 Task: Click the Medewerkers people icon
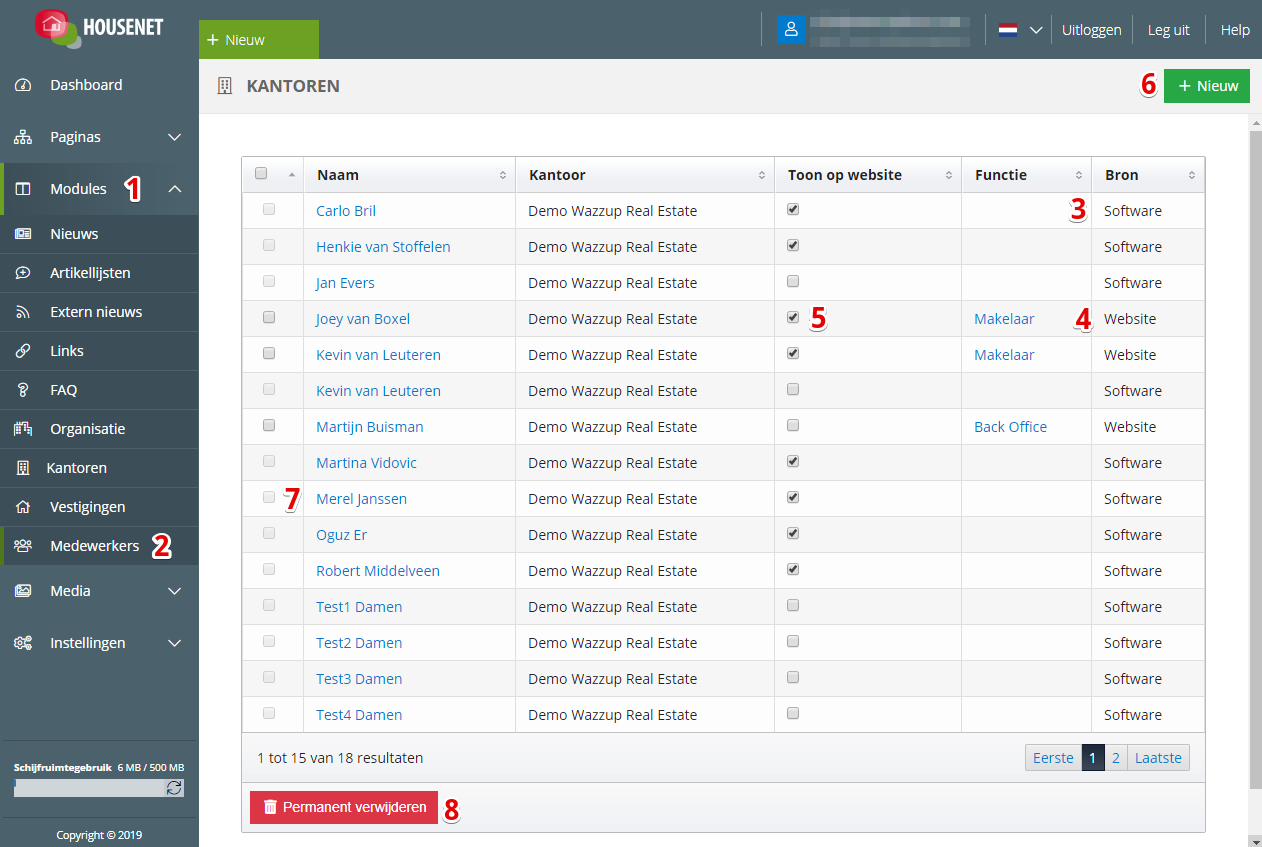click(23, 546)
